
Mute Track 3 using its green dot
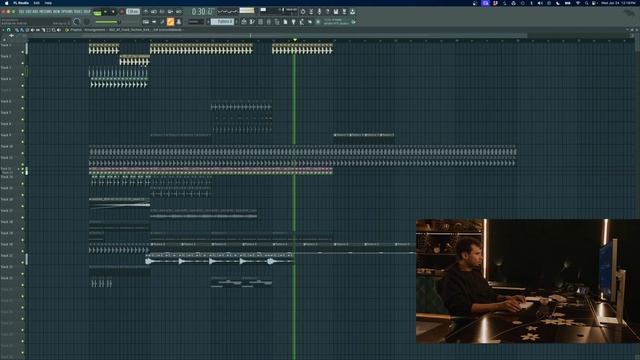tap(22, 74)
